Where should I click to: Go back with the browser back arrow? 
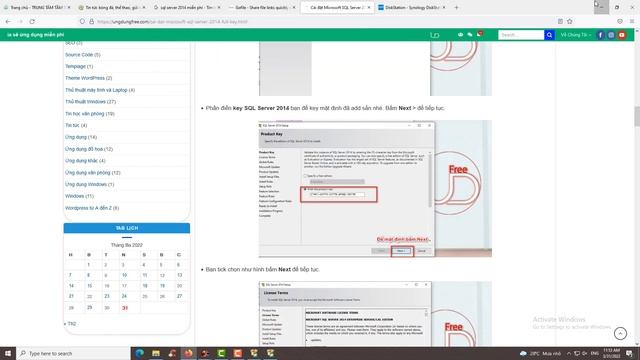[x=8, y=21]
